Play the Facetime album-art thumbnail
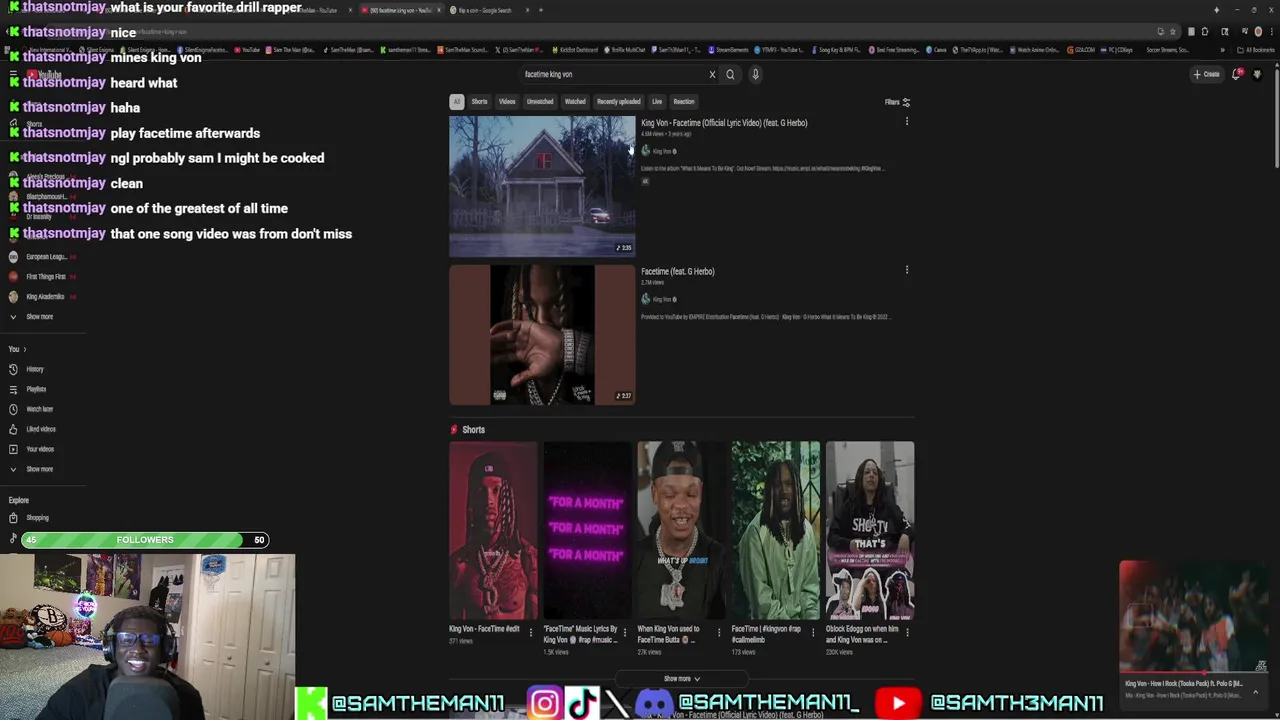Screen dimensions: 1280x720 pyautogui.click(x=542, y=335)
